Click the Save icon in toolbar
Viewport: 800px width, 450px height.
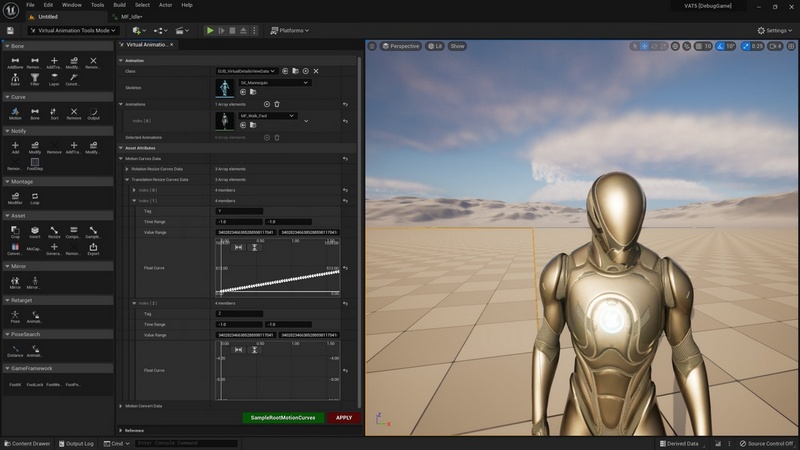12,31
